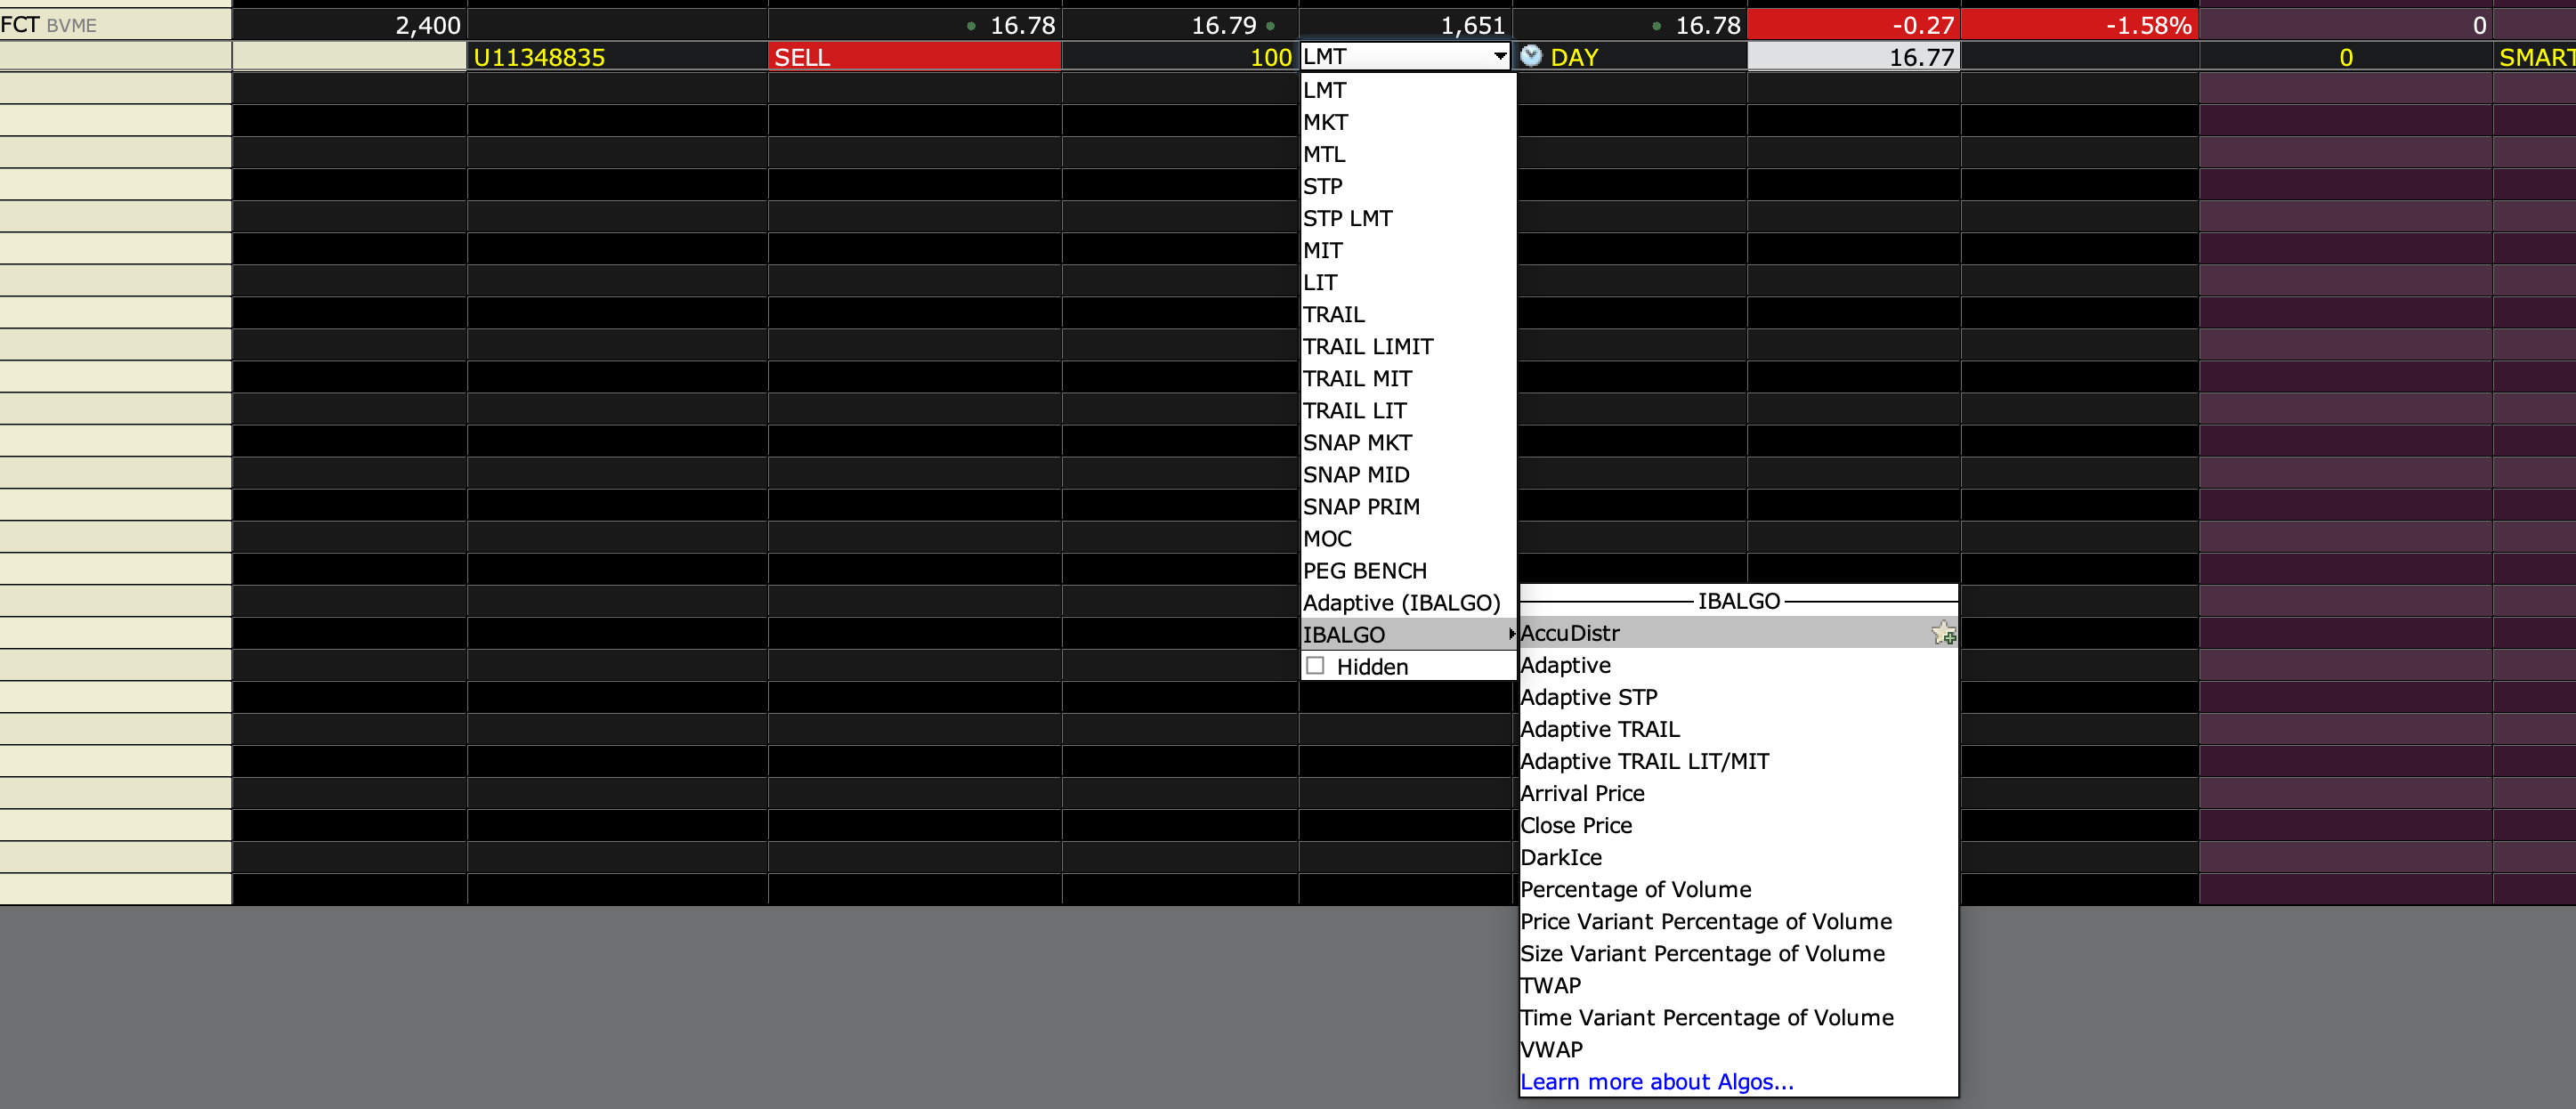2576x1109 pixels.
Task: Click the star favorite icon on AccuDistr
Action: coord(1943,633)
